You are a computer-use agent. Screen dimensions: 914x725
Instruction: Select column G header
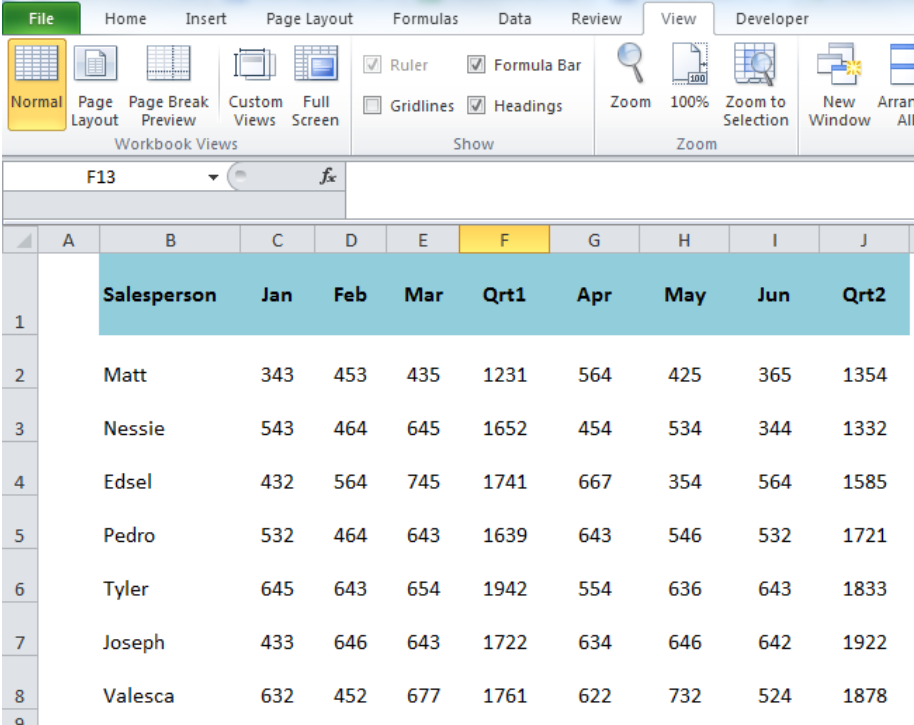[594, 240]
